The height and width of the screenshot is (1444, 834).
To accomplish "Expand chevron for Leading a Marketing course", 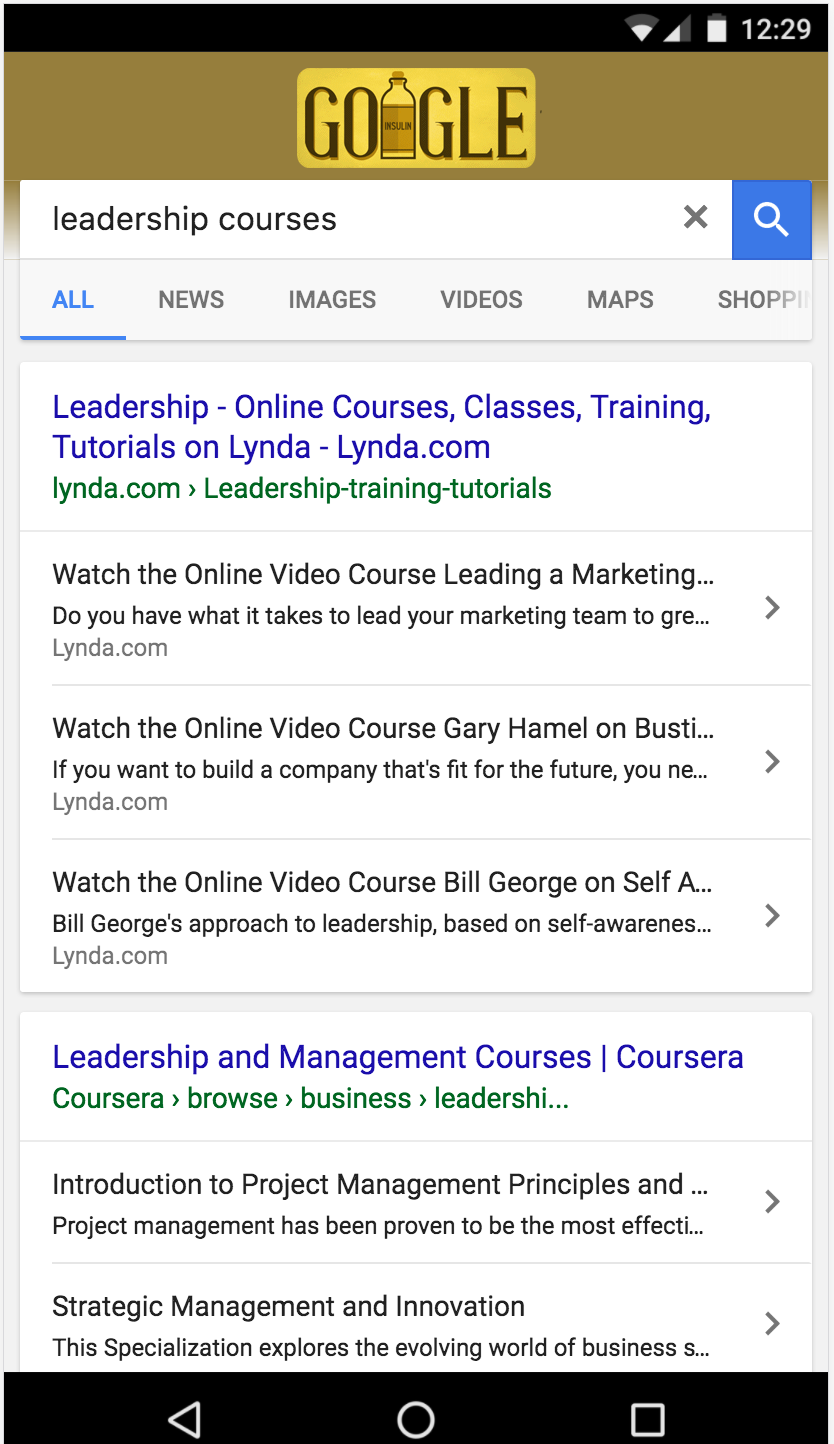I will (771, 608).
